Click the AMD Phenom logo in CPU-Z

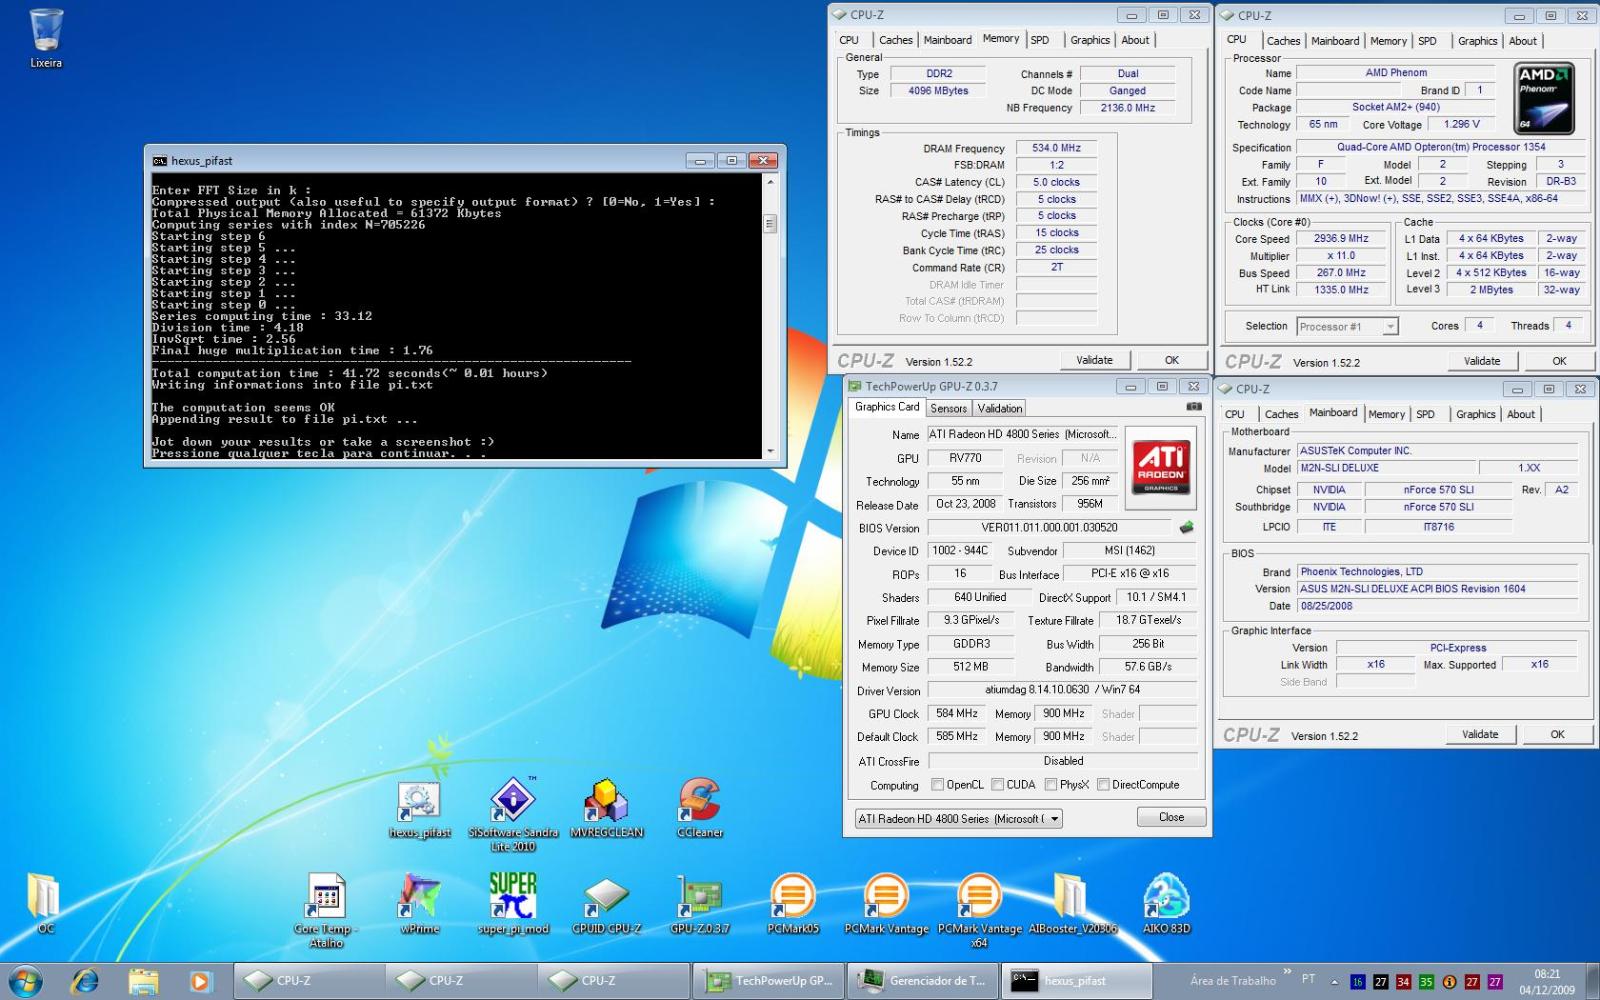1545,99
